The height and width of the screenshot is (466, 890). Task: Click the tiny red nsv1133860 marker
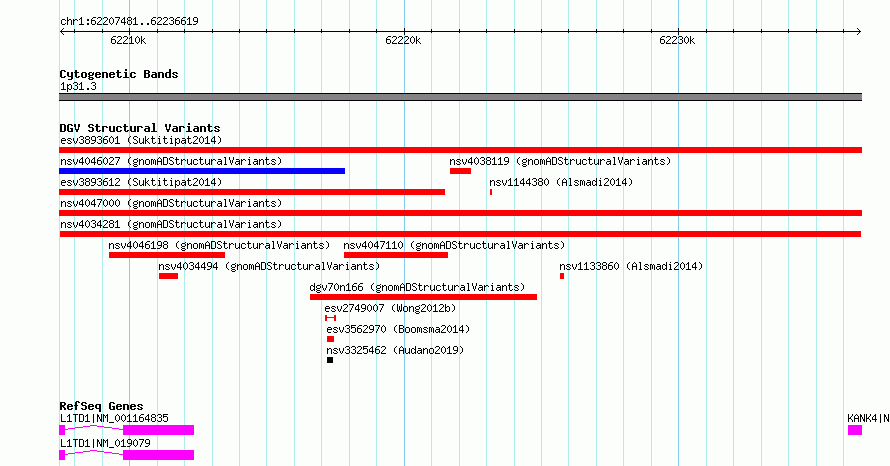point(562,276)
